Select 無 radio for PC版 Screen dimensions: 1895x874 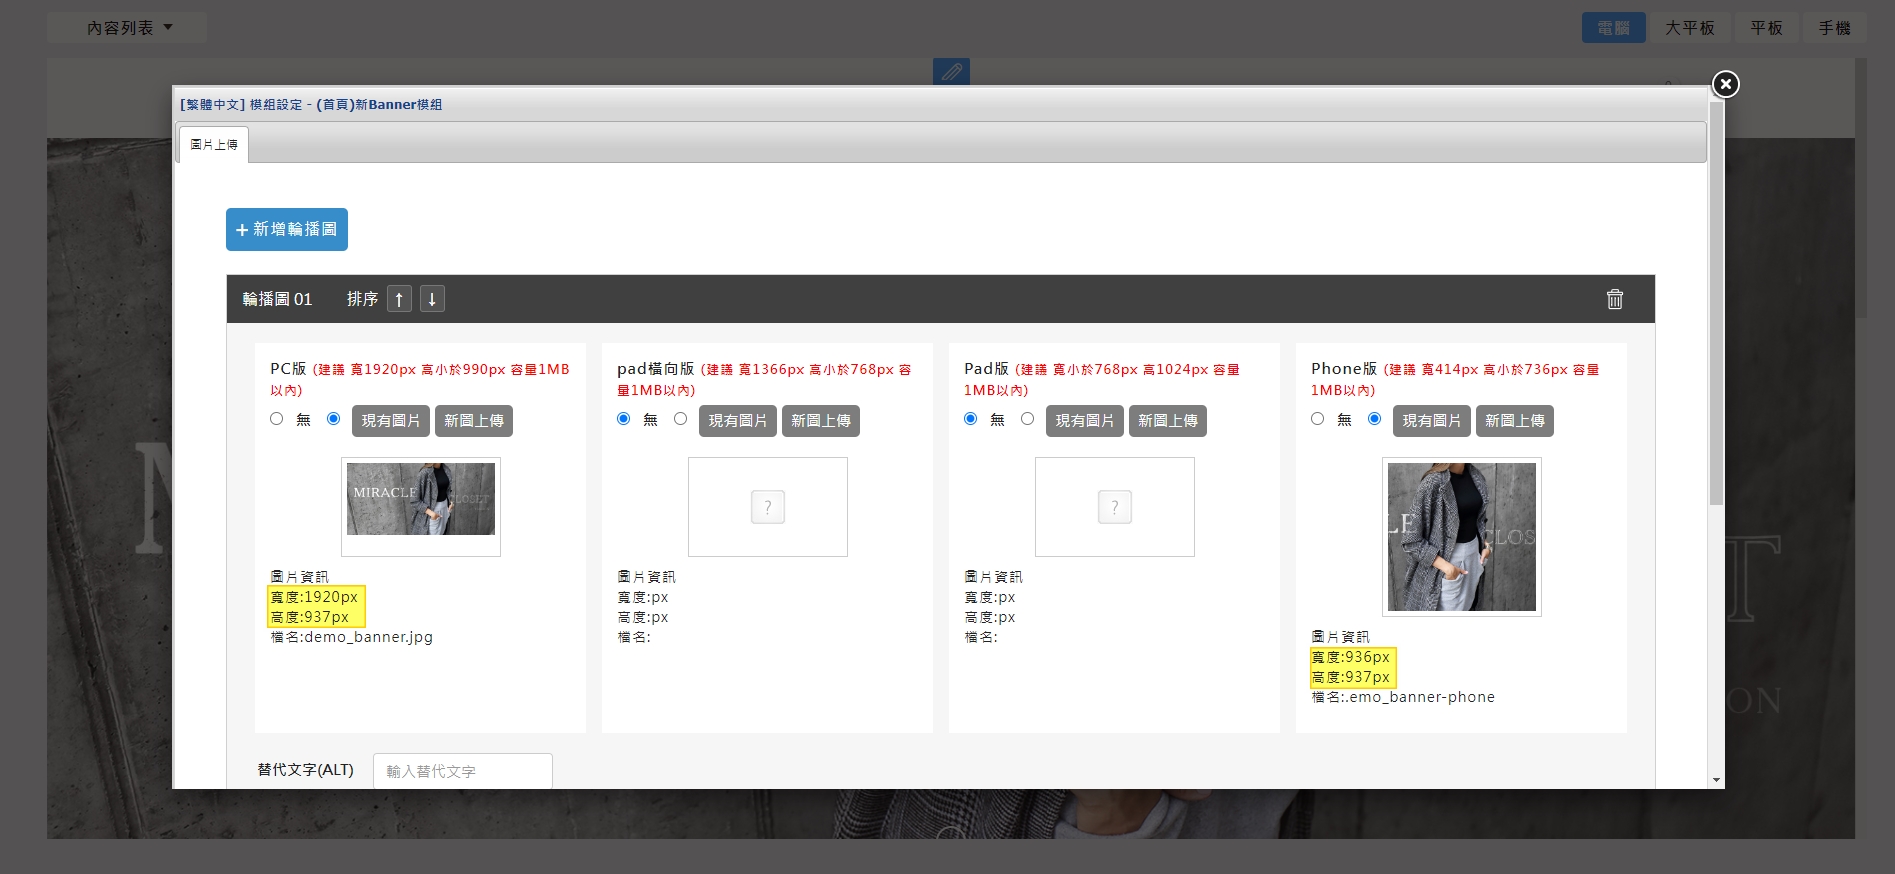coord(277,419)
